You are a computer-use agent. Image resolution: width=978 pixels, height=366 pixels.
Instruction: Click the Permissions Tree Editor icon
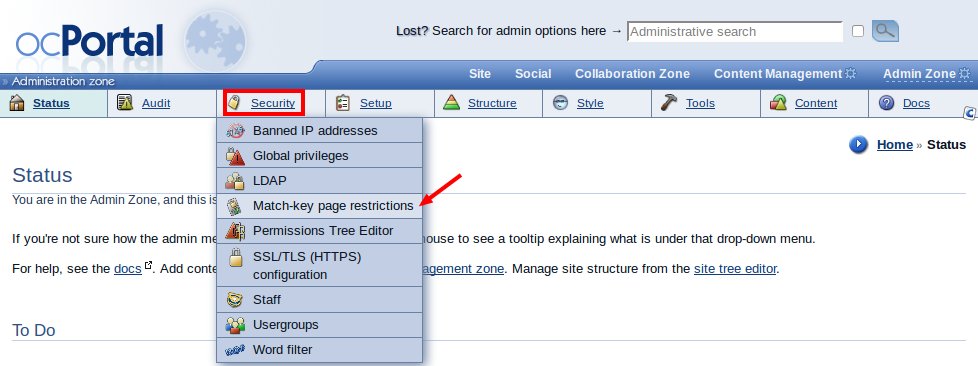[x=235, y=231]
